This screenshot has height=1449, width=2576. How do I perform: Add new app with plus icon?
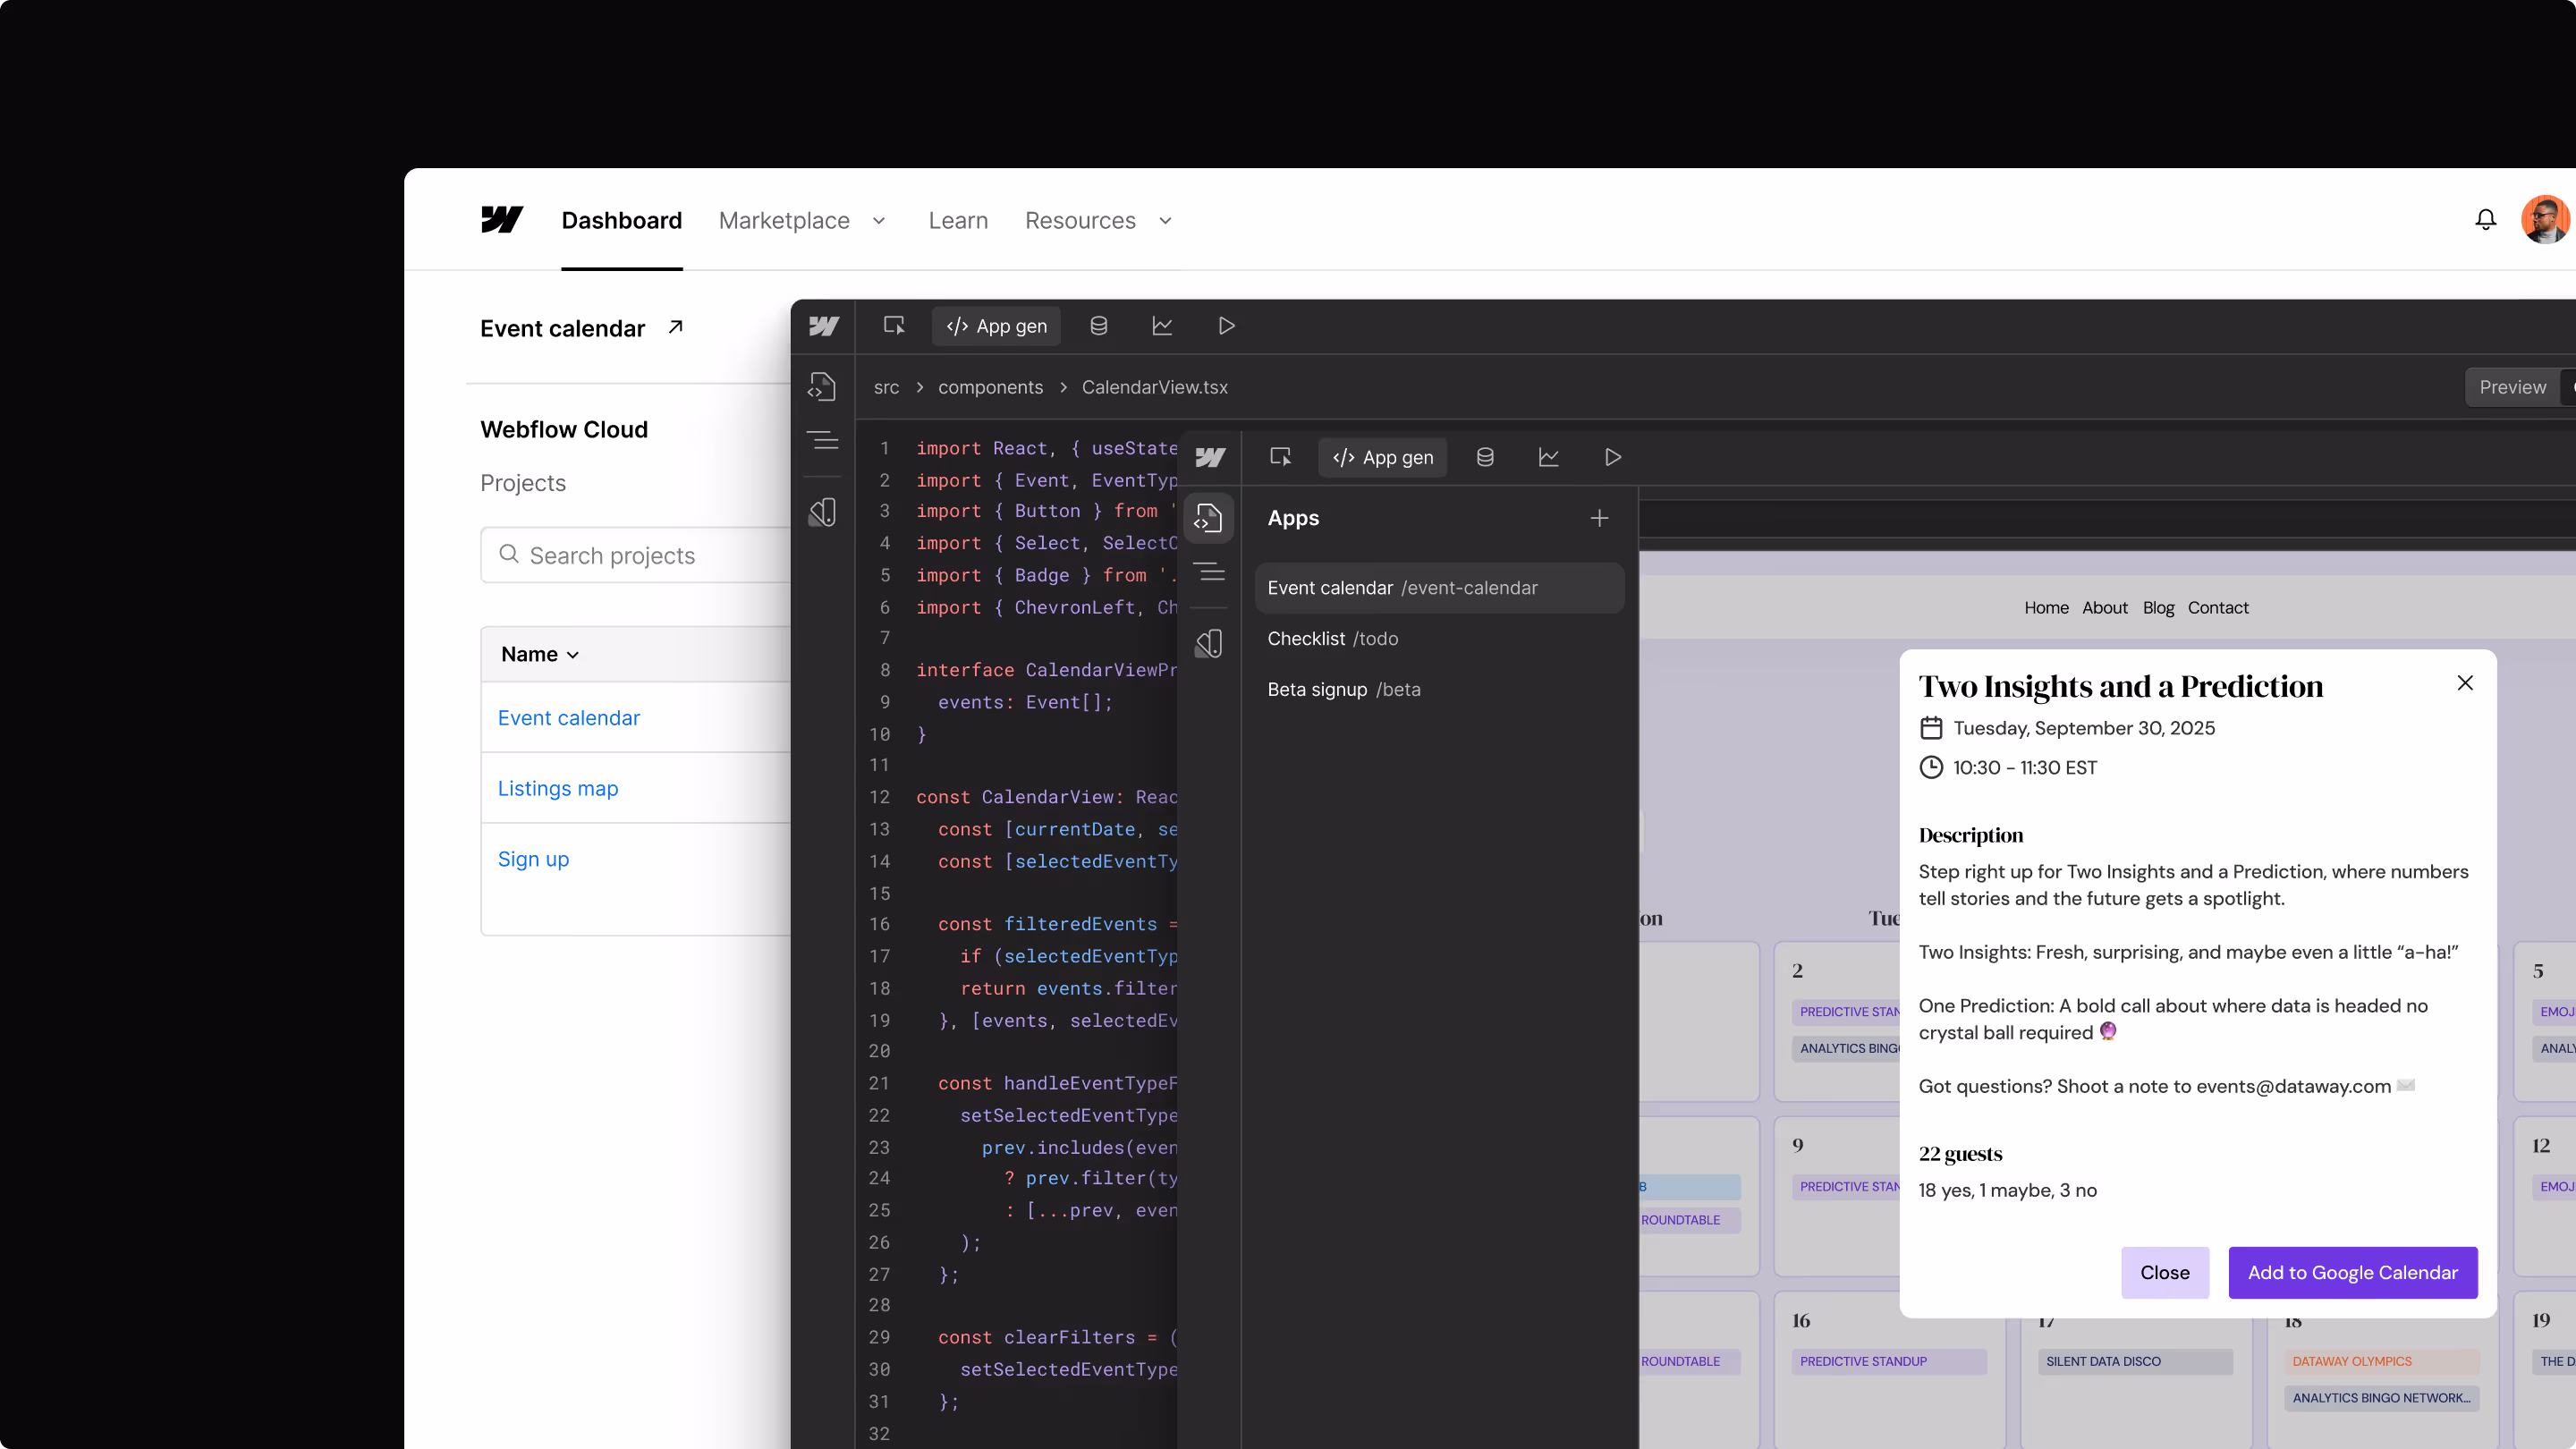coord(1599,518)
